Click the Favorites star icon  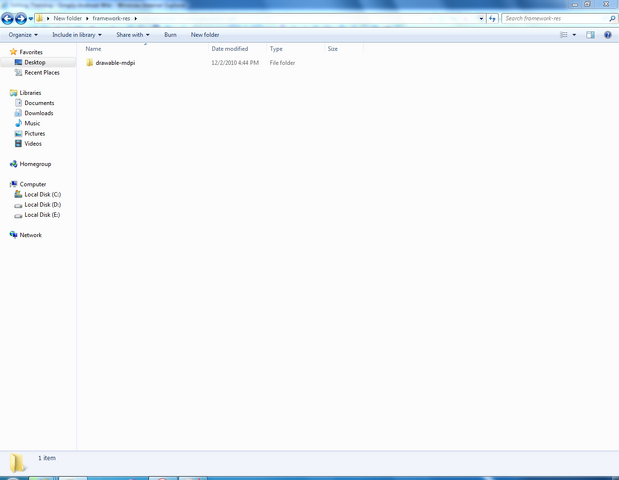pyautogui.click(x=13, y=52)
